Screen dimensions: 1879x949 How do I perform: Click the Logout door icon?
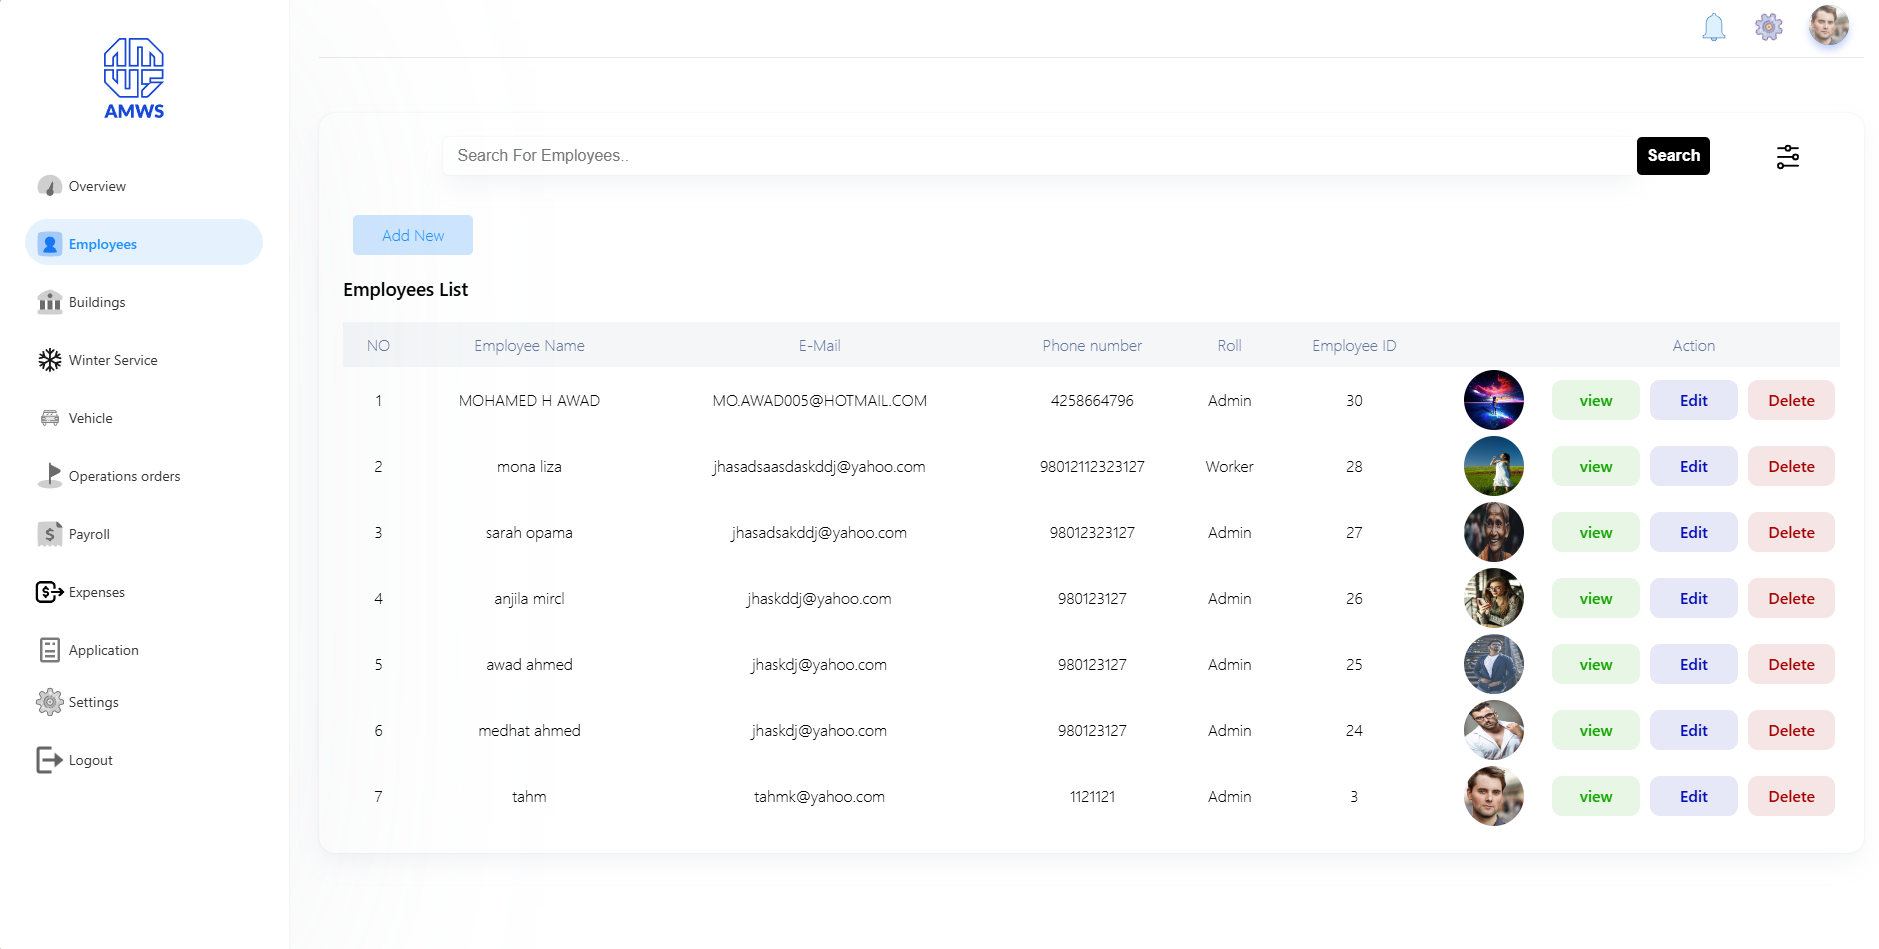pyautogui.click(x=50, y=760)
